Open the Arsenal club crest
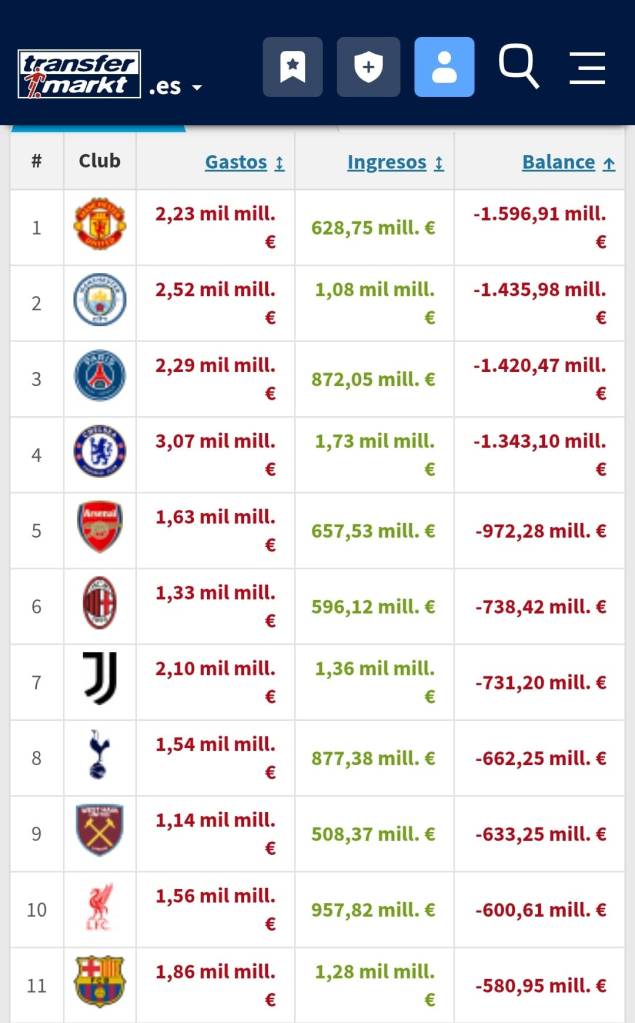Screen dimensions: 635x1023 [x=100, y=528]
